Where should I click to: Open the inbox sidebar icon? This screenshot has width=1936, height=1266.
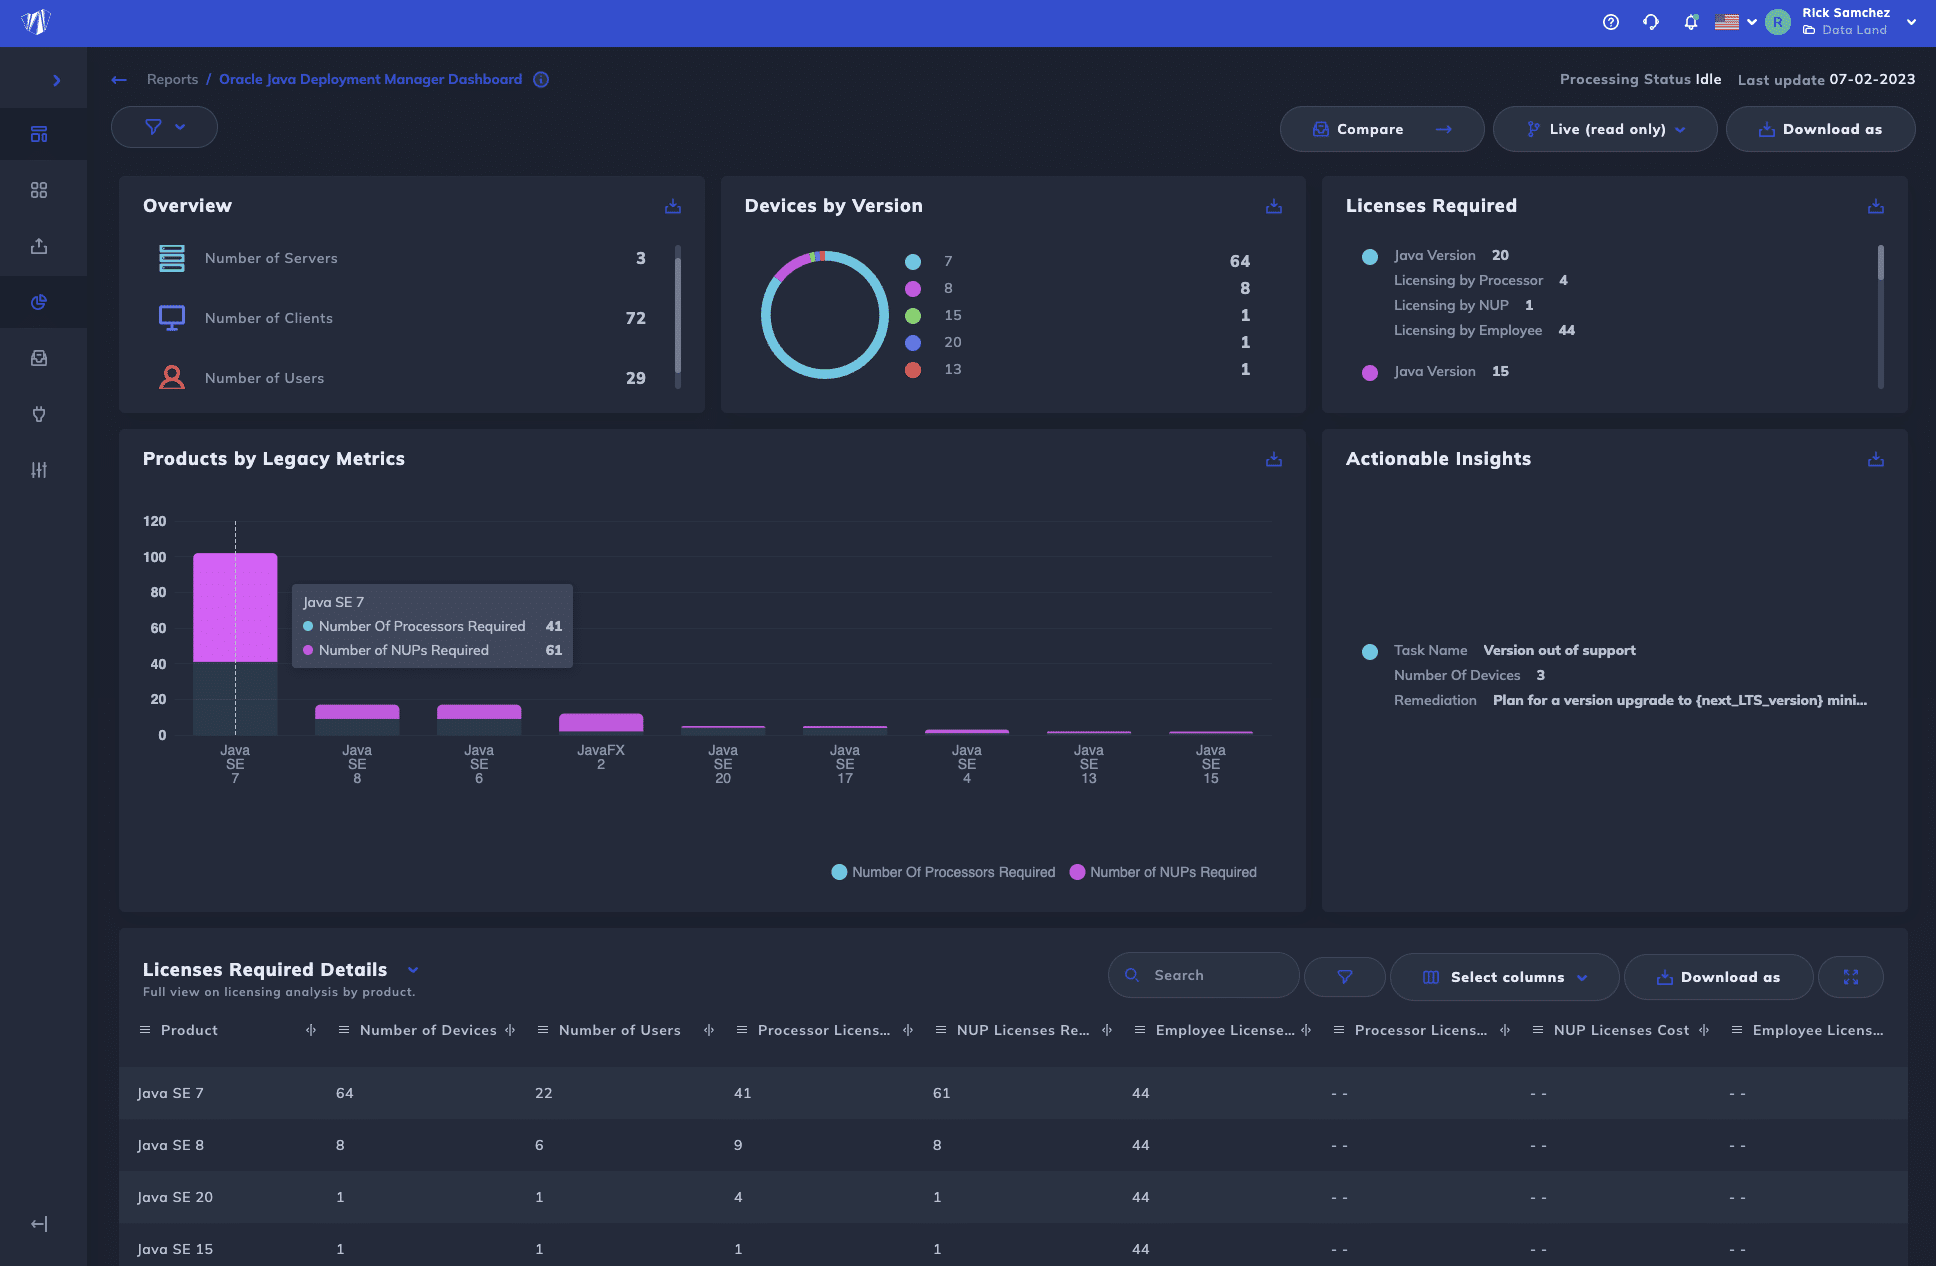pos(39,358)
